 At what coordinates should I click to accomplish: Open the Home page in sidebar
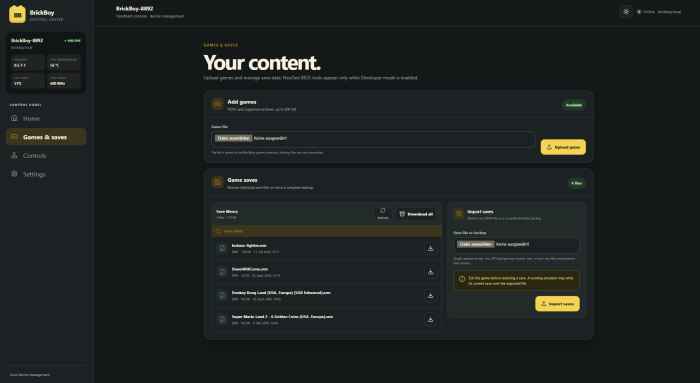[x=46, y=118]
